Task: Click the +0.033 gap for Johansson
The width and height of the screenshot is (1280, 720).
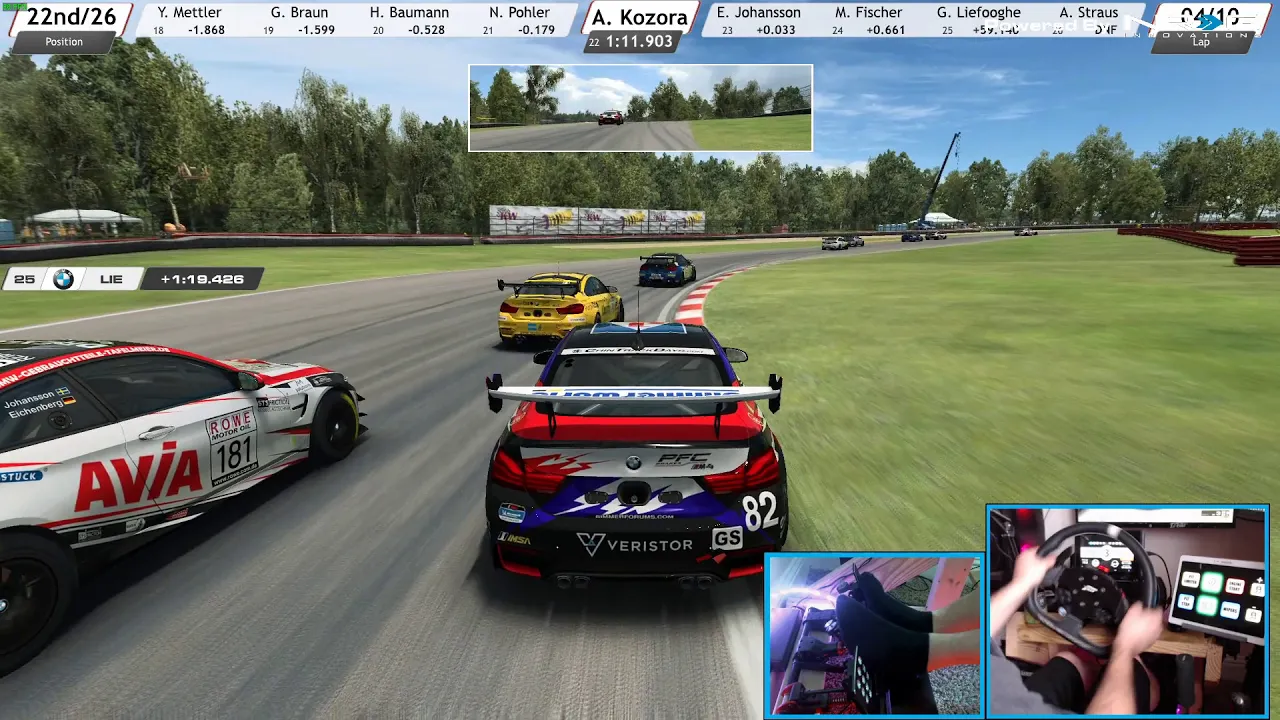Action: point(776,30)
